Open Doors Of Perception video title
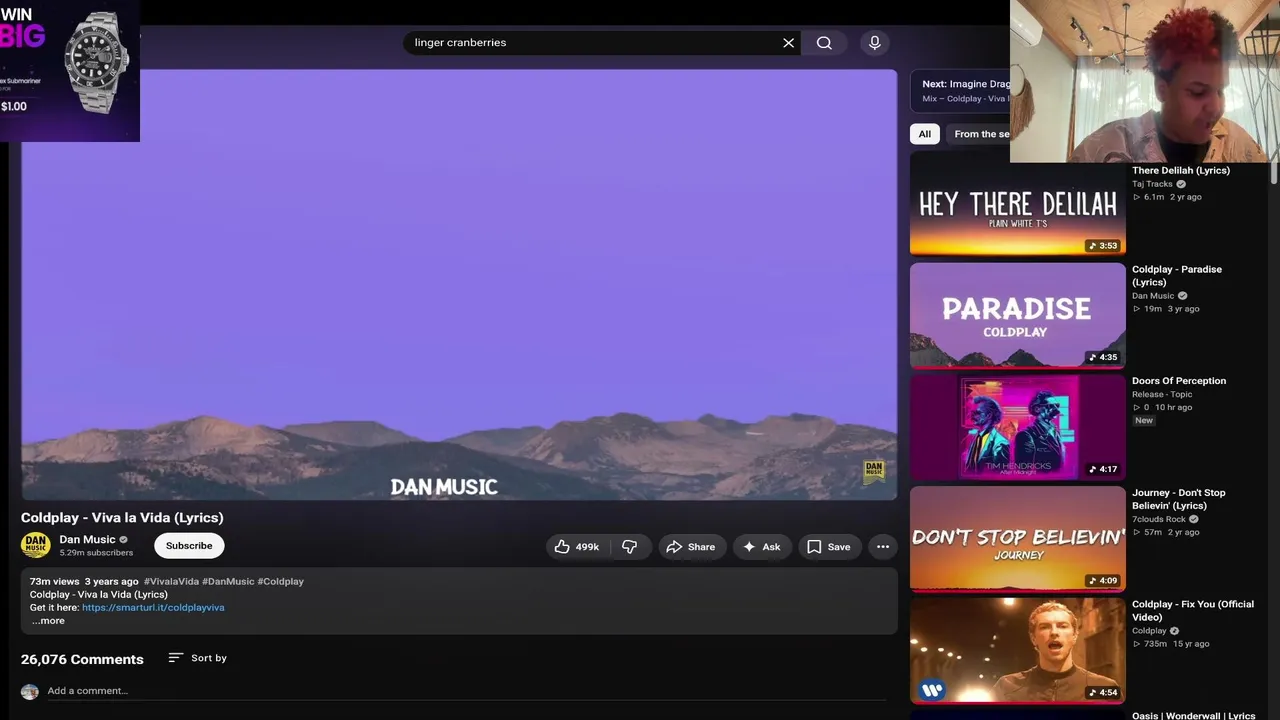Viewport: 1280px width, 720px height. 1179,381
